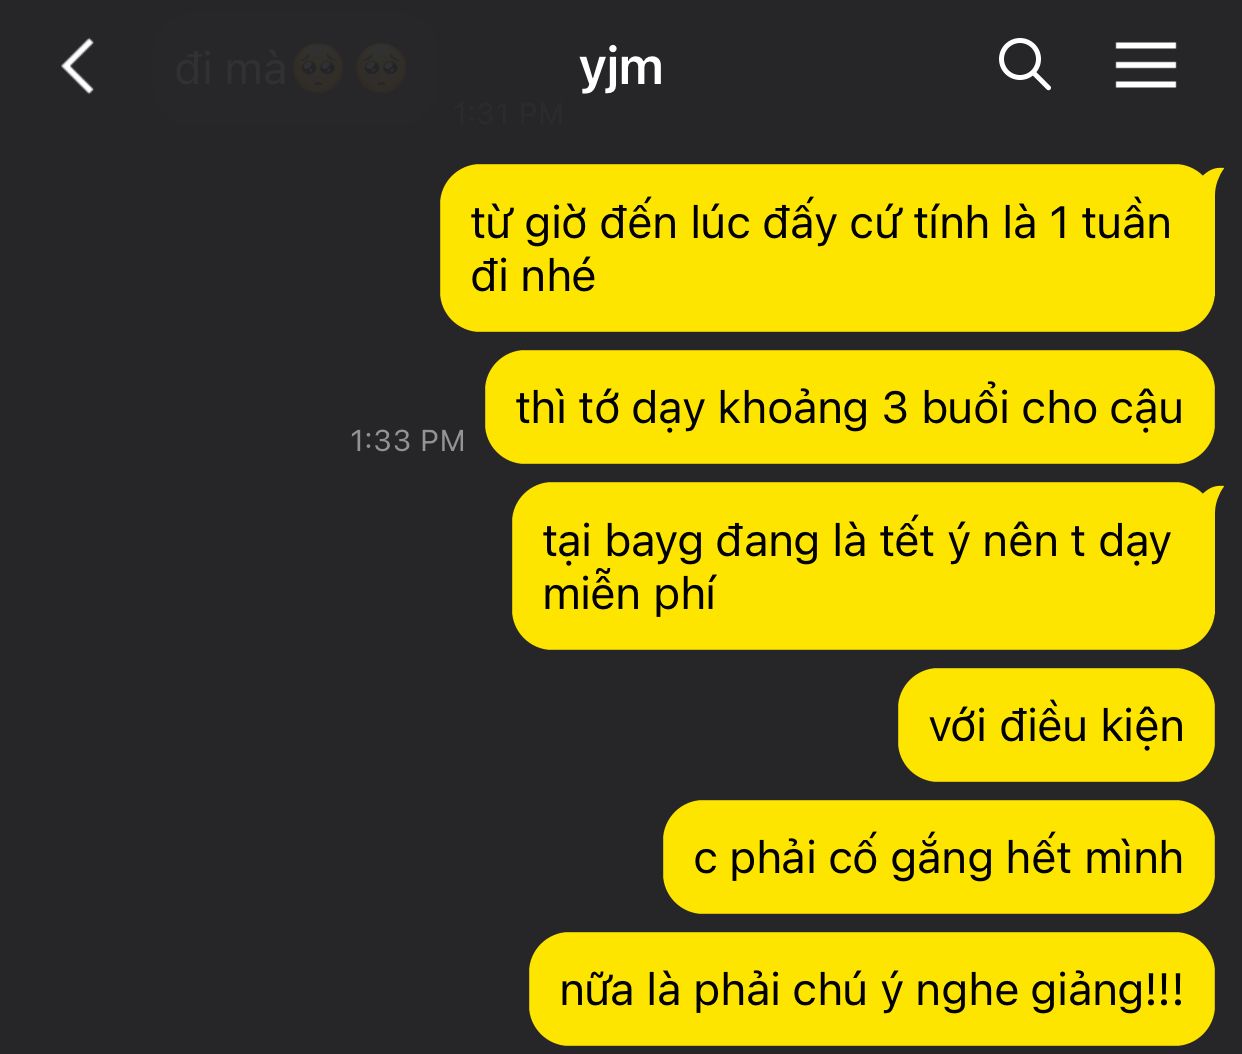Image resolution: width=1242 pixels, height=1054 pixels.
Task: Select the message "c phải cố gắng hết mình"
Action: tap(939, 857)
